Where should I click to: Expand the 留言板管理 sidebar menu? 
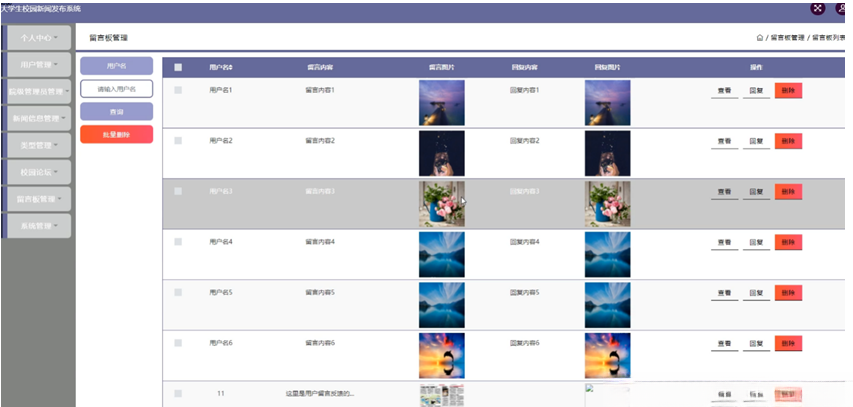(39, 199)
